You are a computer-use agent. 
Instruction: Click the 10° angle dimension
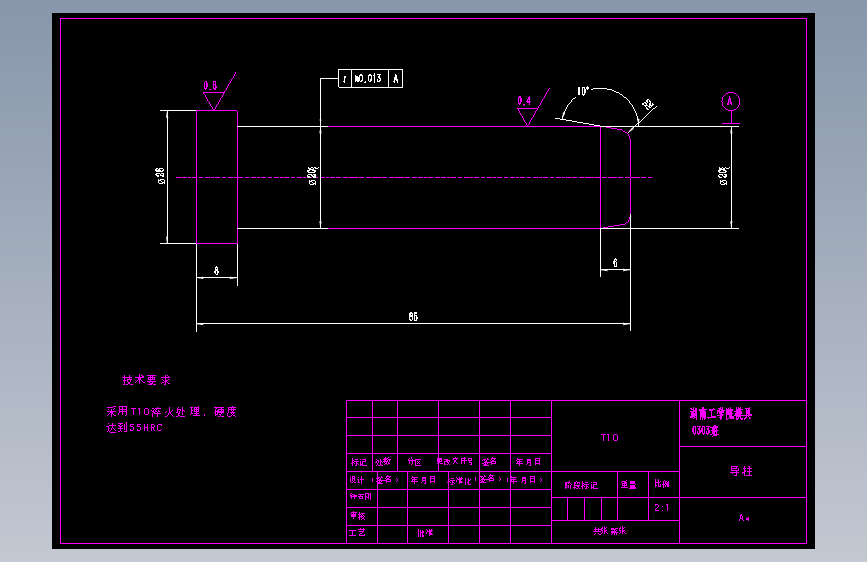pos(583,91)
